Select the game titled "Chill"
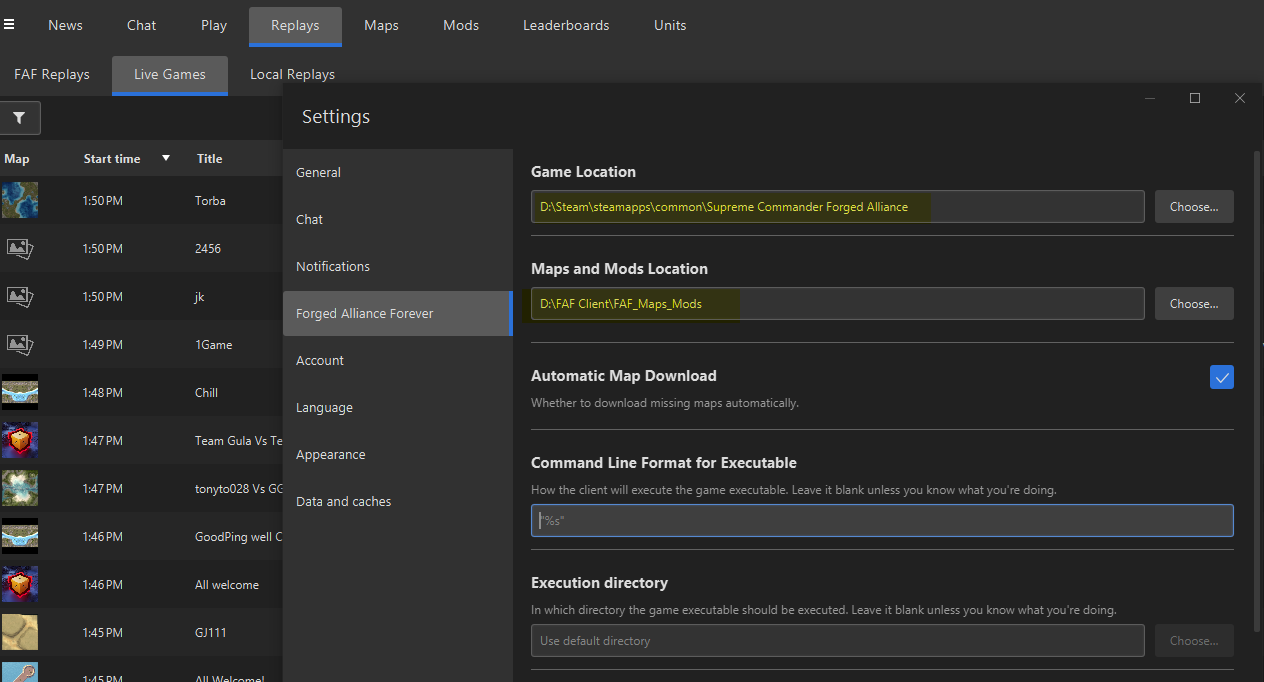Image resolution: width=1264 pixels, height=682 pixels. pos(206,393)
